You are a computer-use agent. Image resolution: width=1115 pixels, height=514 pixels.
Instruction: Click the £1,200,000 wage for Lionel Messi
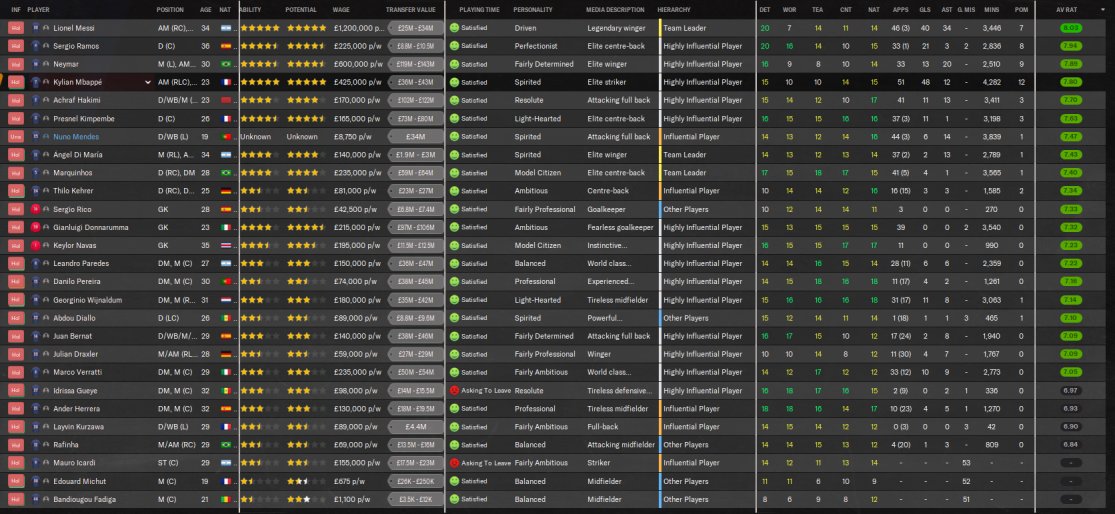(x=358, y=28)
